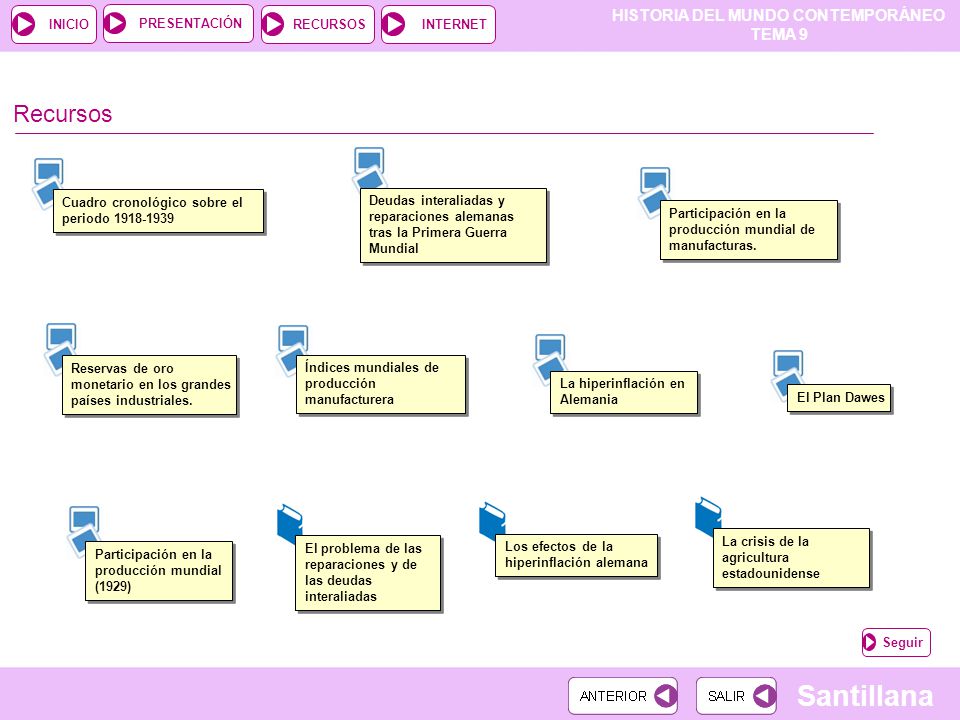Viewport: 960px width, 720px height.
Task: Open Reservas de oro monetario resource
Action: [149, 385]
